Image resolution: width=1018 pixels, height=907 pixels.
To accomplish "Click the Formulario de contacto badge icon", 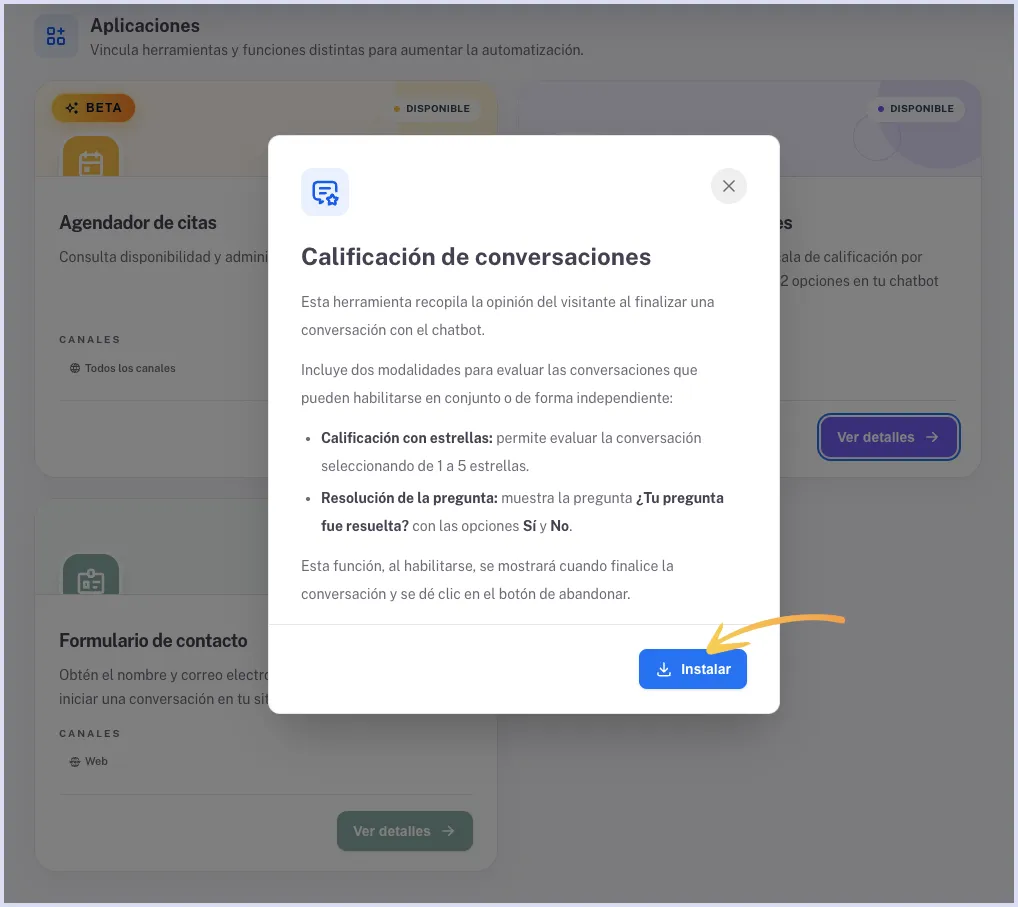I will point(91,575).
